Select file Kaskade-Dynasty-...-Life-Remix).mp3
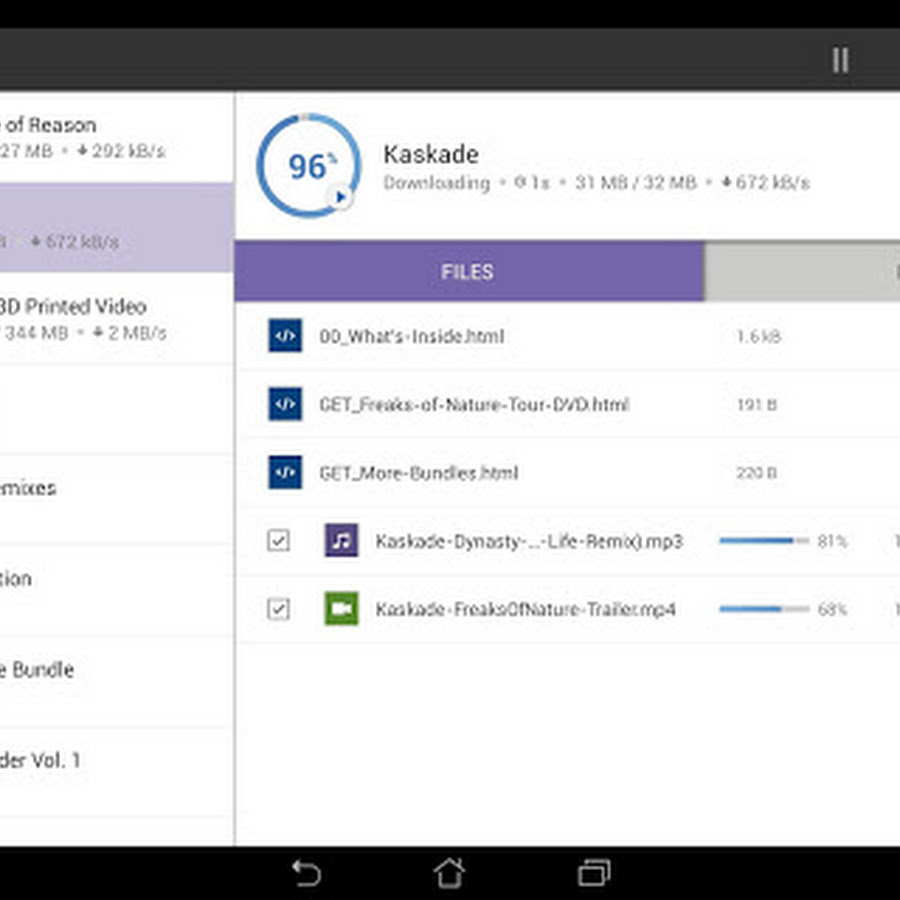The width and height of the screenshot is (900, 900). (x=568, y=541)
